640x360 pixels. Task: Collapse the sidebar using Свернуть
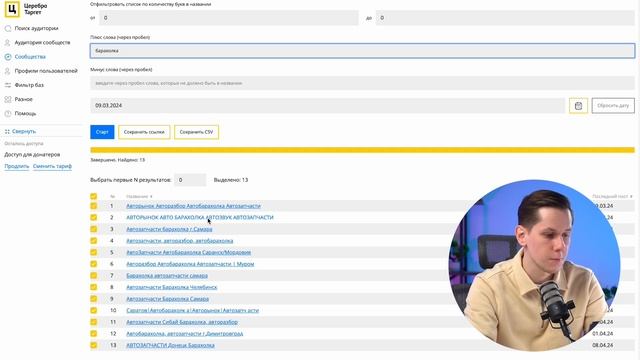[x=24, y=131]
